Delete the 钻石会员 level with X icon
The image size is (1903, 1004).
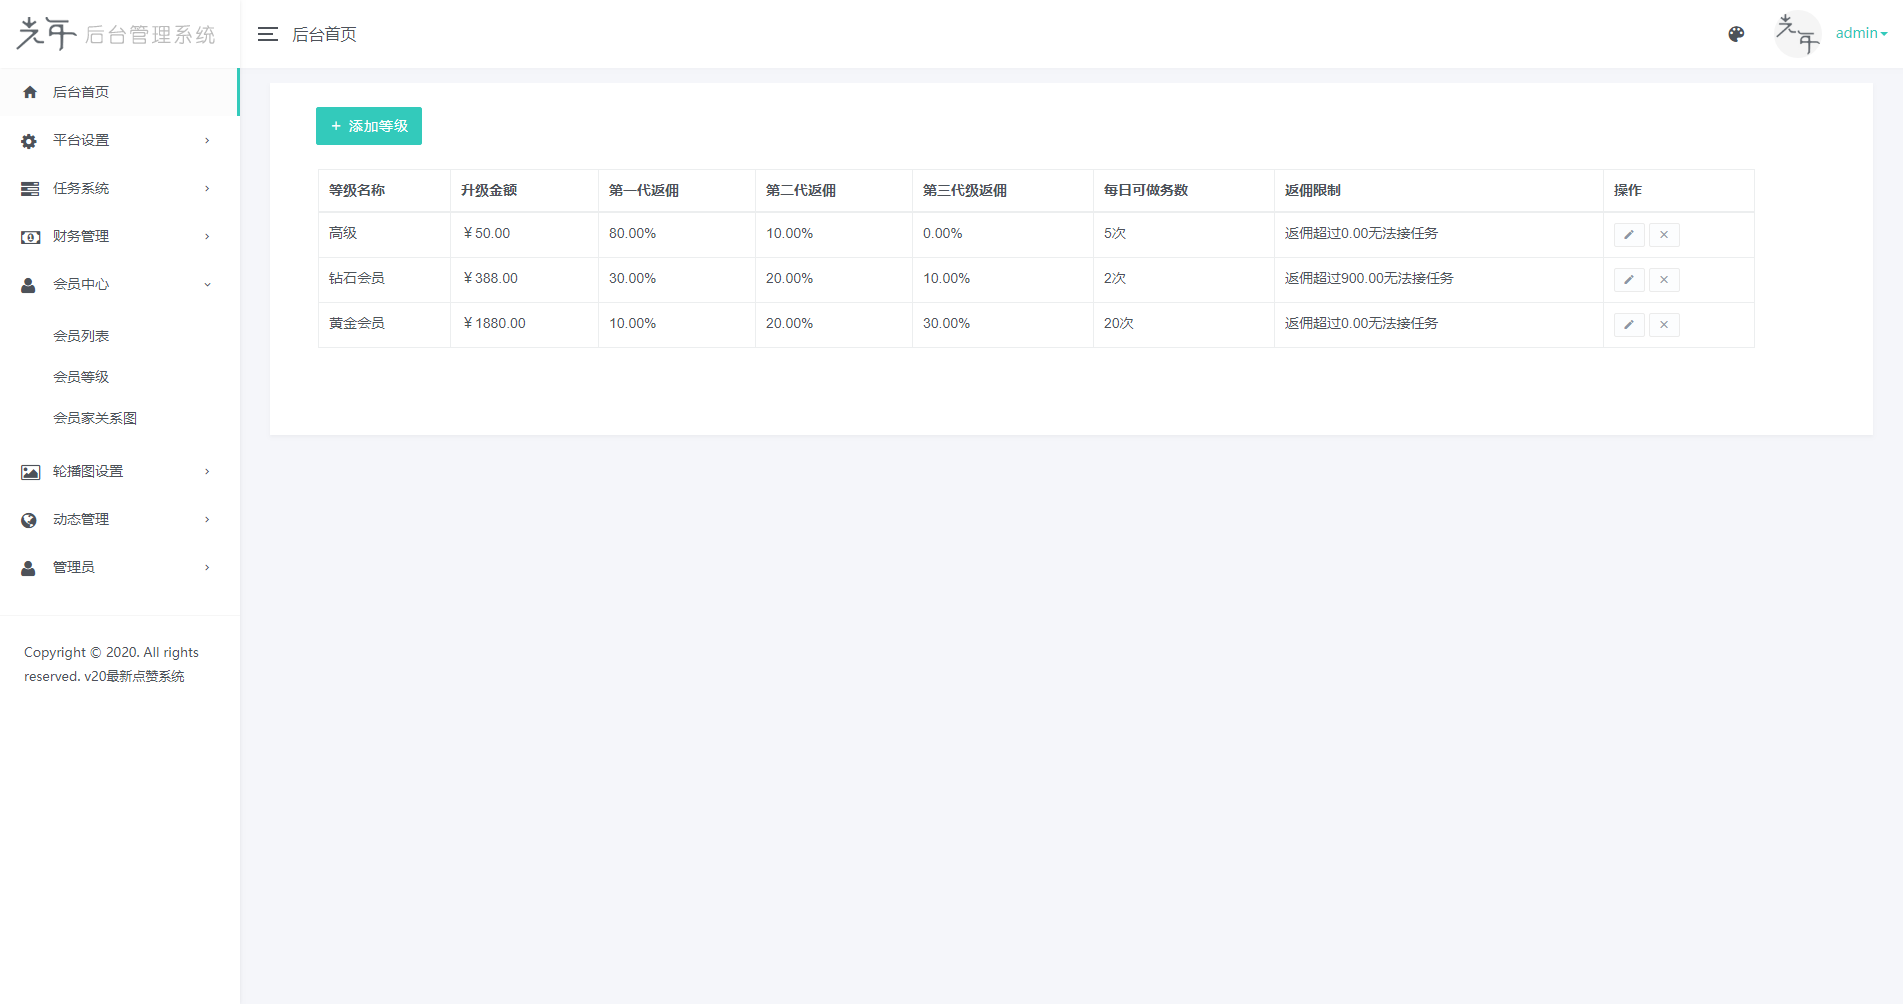click(x=1664, y=280)
